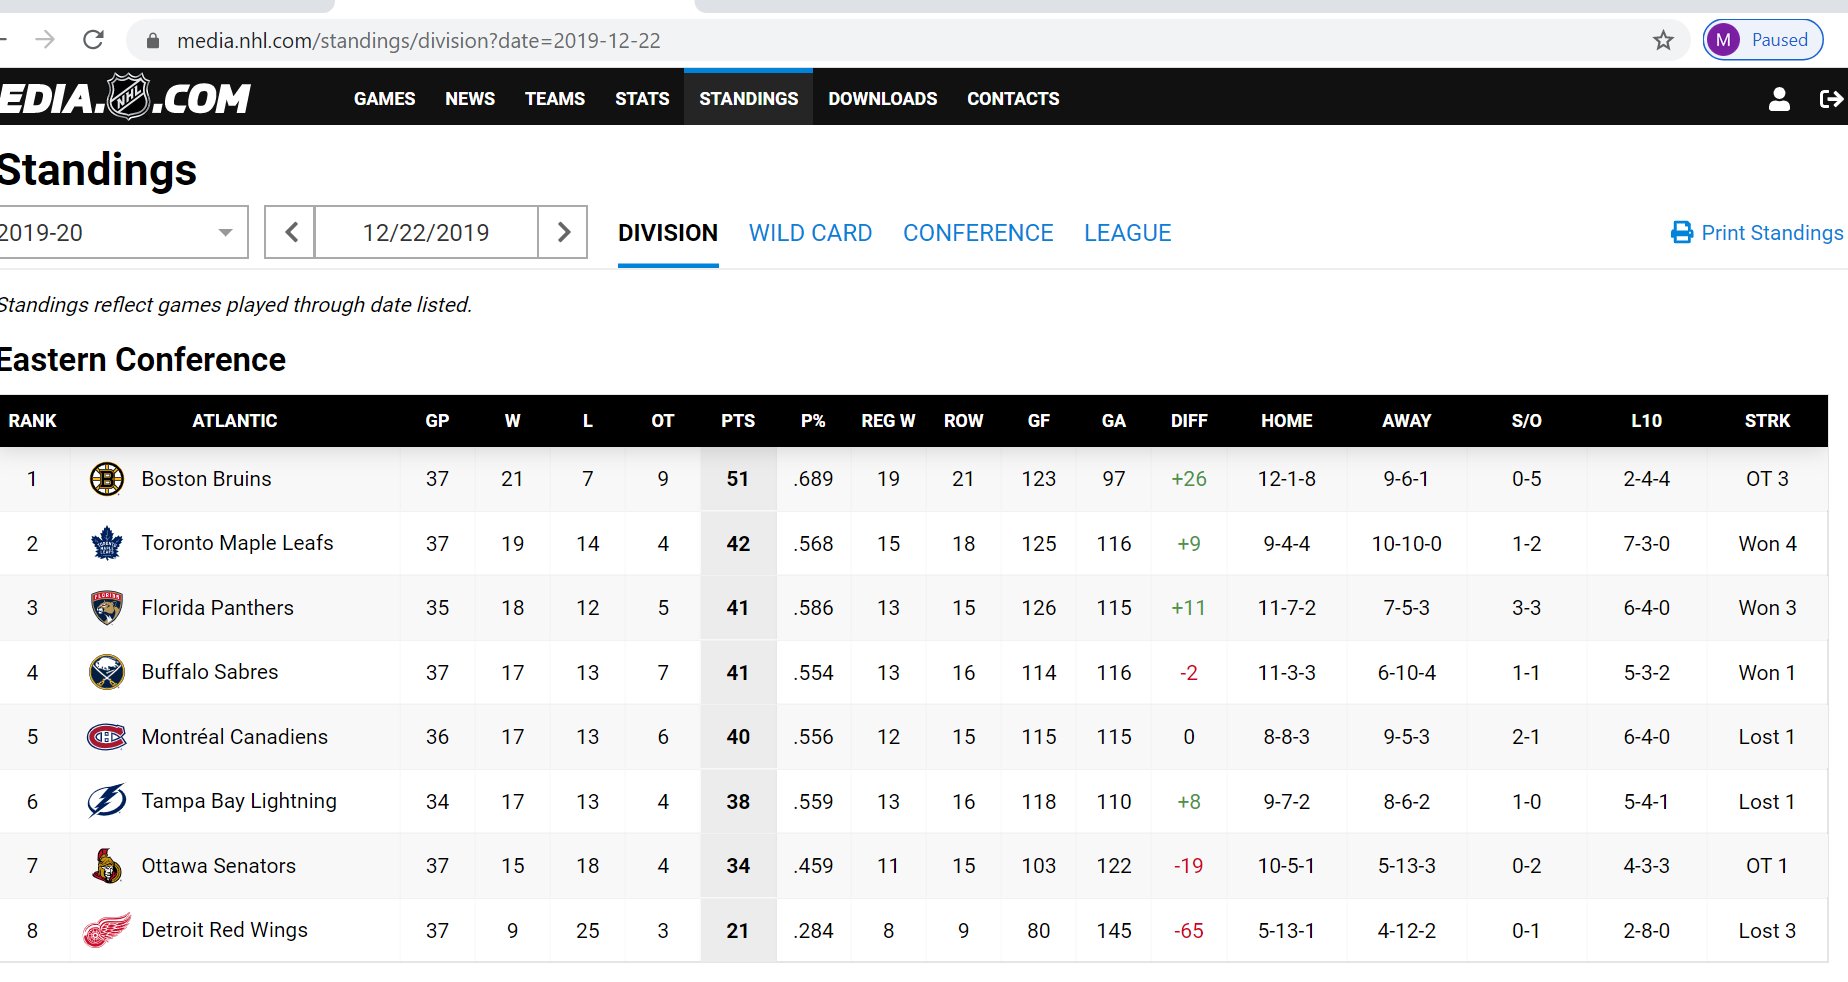Open the STATS menu
The image size is (1848, 982).
point(642,98)
